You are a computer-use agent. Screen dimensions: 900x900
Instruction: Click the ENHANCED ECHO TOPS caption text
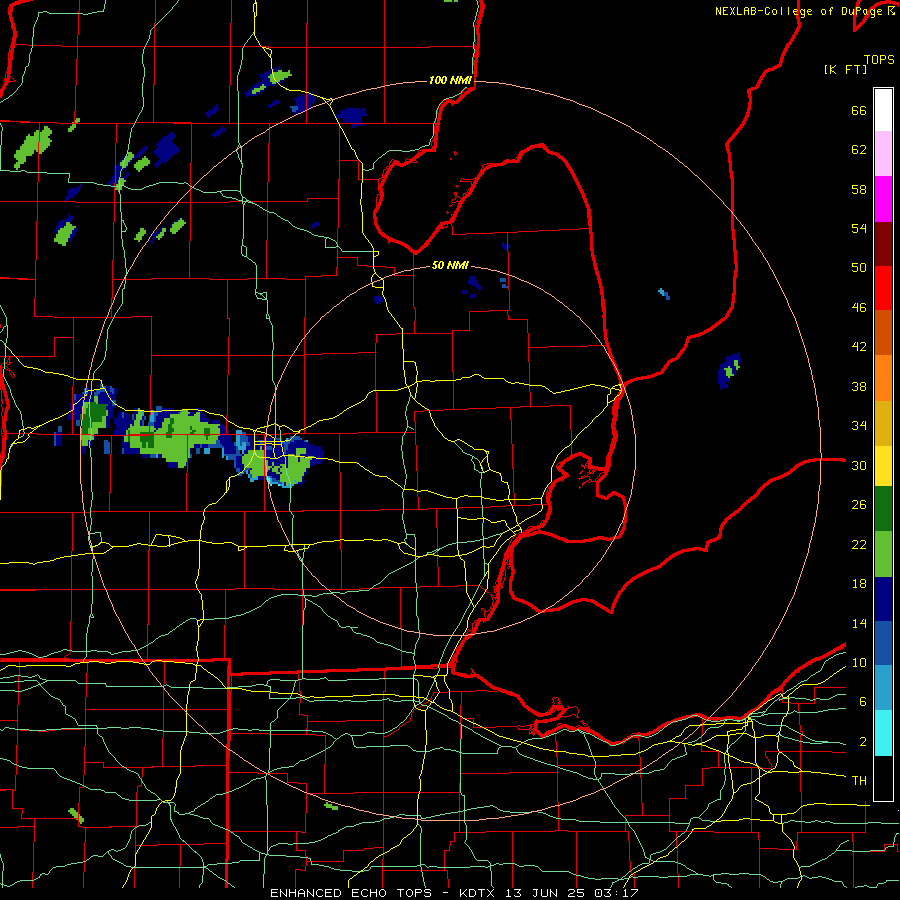(x=351, y=893)
